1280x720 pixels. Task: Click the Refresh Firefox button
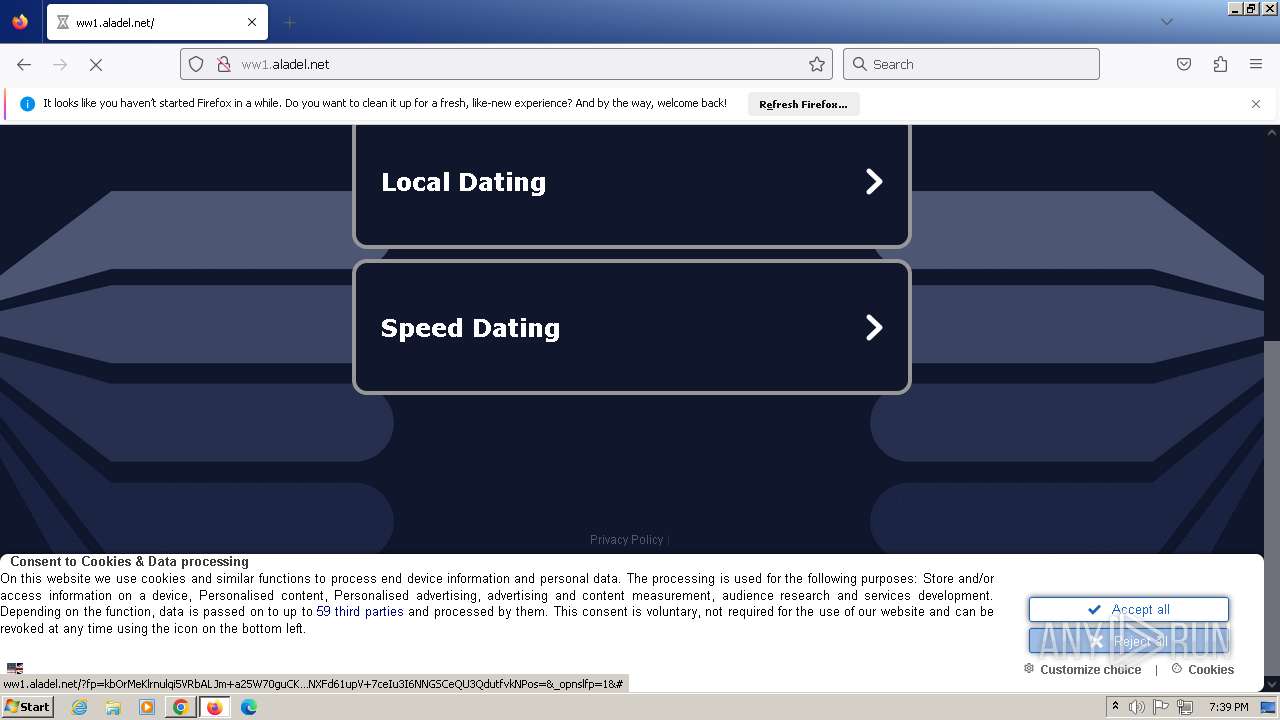[x=803, y=104]
